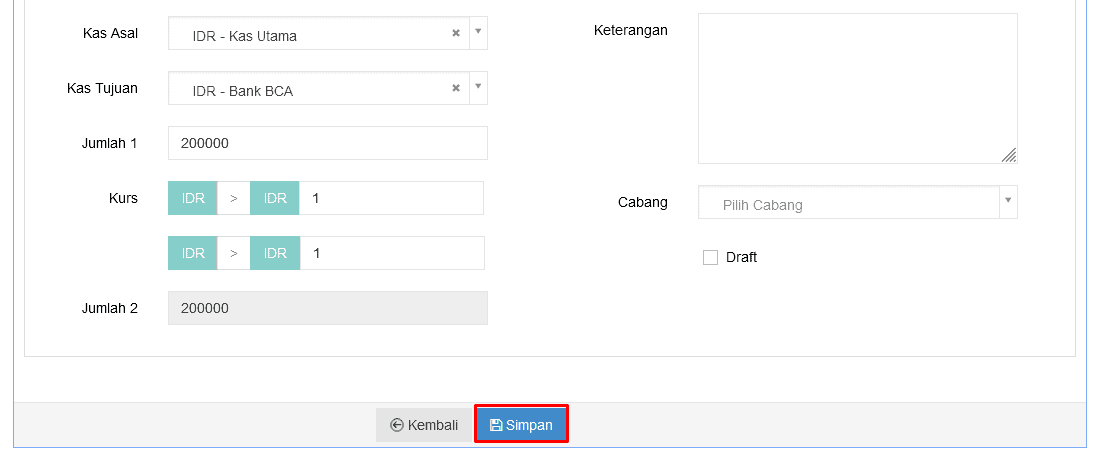Click the right IDR badge in first Kurs row

tap(275, 198)
